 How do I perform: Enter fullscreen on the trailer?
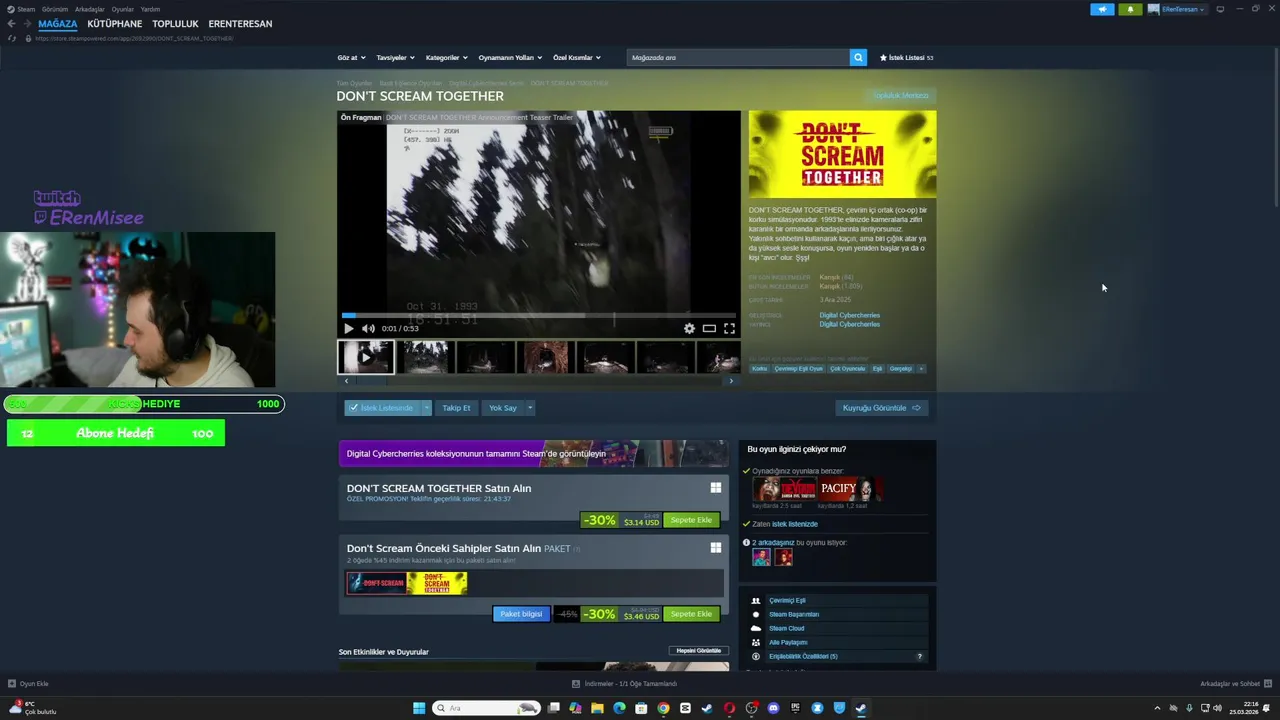[x=729, y=328]
